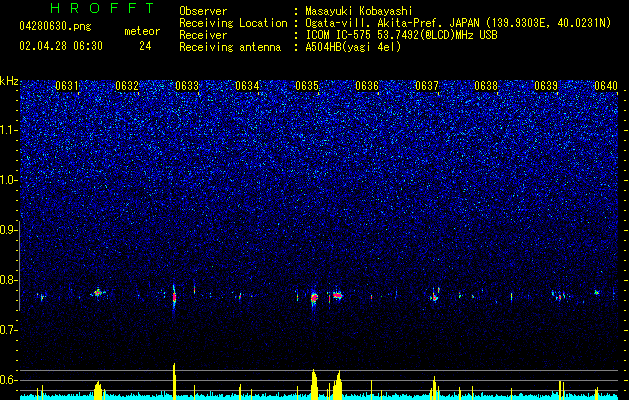Click the 0631 time marker
Viewport: 629px width, 400px height.
click(x=67, y=85)
